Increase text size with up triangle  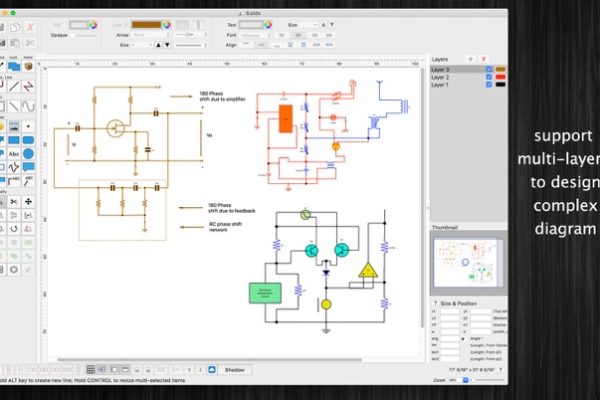(x=323, y=25)
